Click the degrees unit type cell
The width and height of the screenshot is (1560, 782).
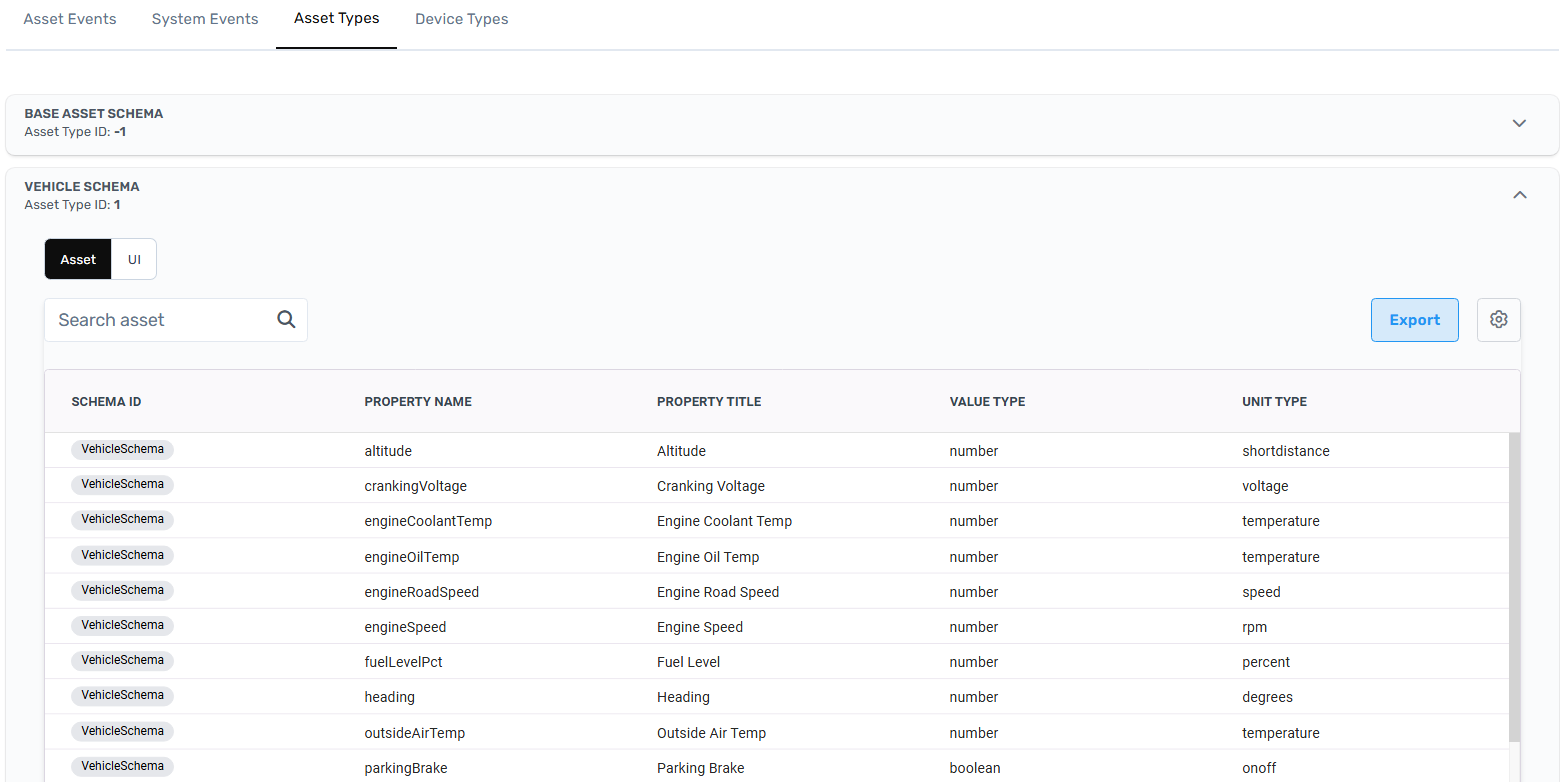[x=1267, y=697]
